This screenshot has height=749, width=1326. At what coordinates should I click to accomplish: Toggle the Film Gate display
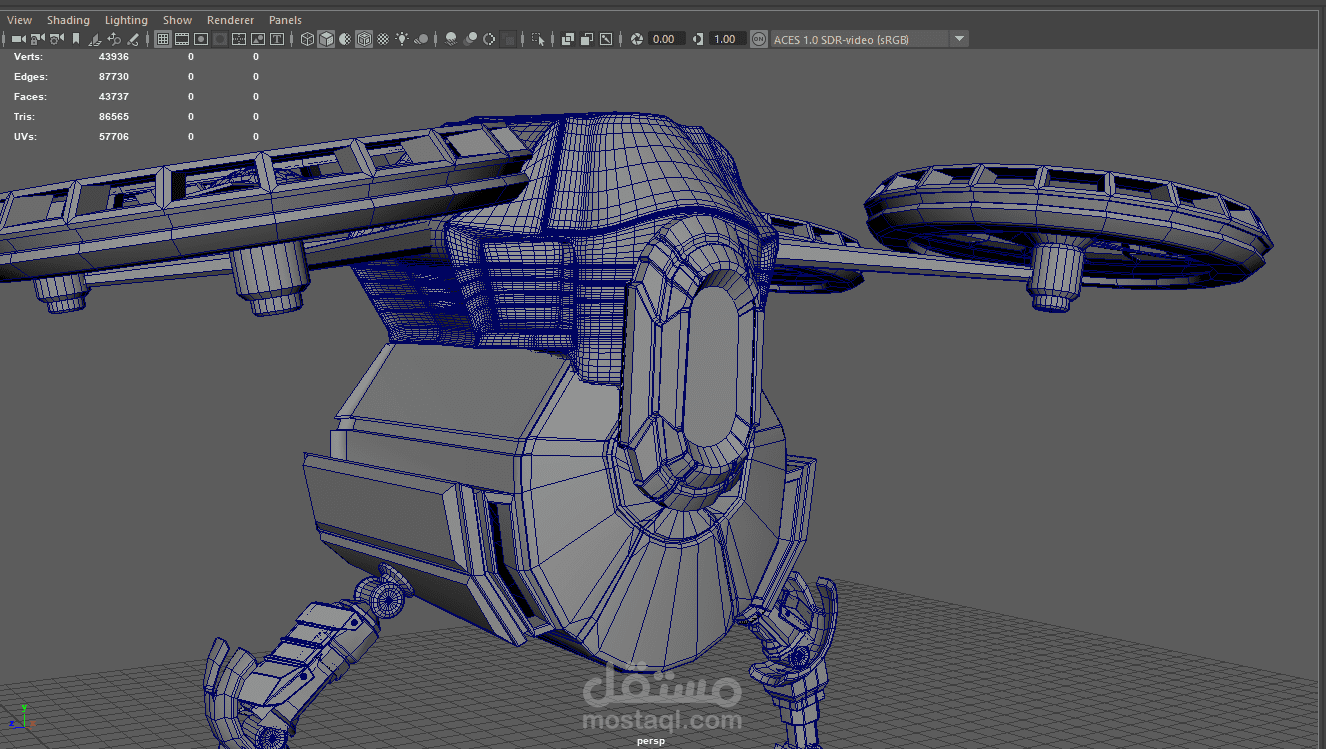pos(182,39)
